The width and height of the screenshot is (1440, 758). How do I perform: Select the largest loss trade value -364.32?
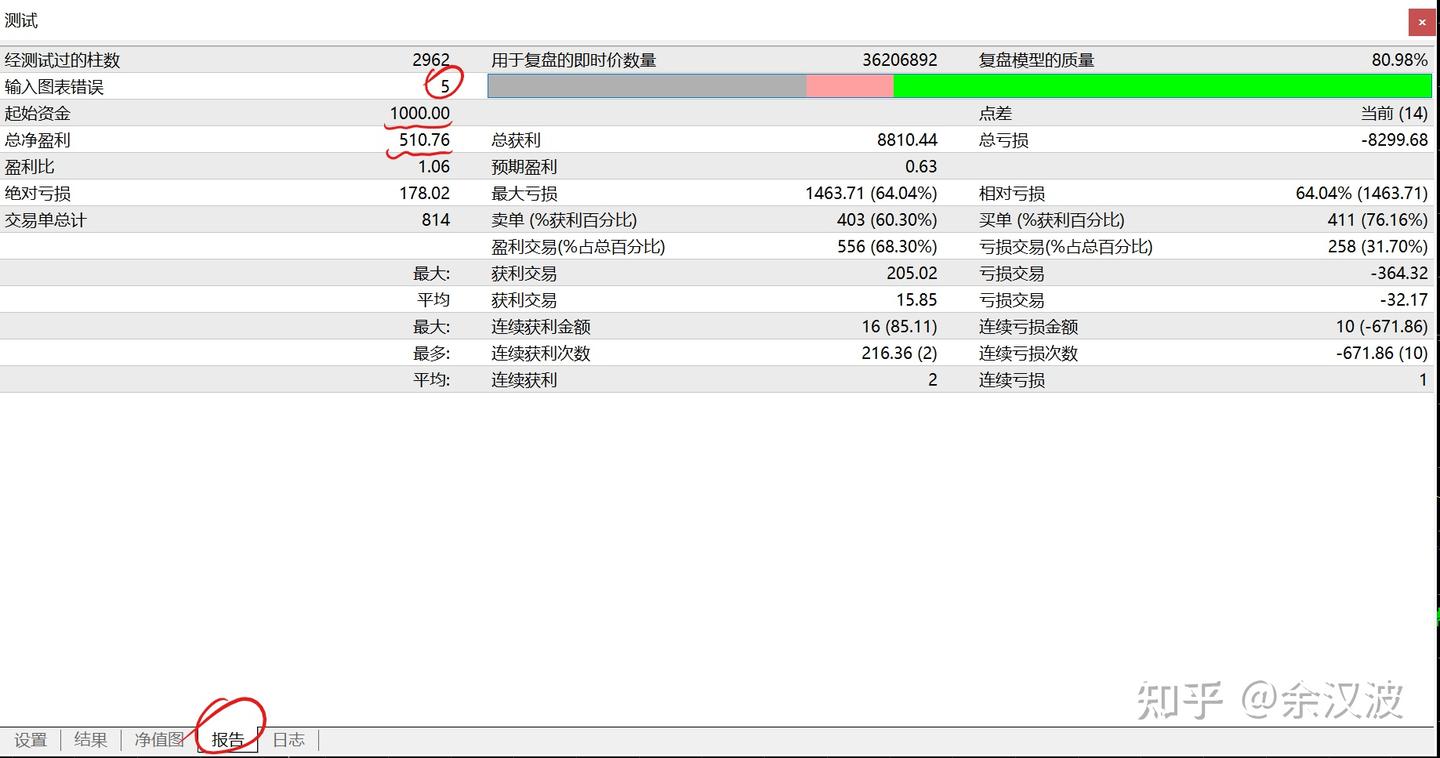(1399, 273)
